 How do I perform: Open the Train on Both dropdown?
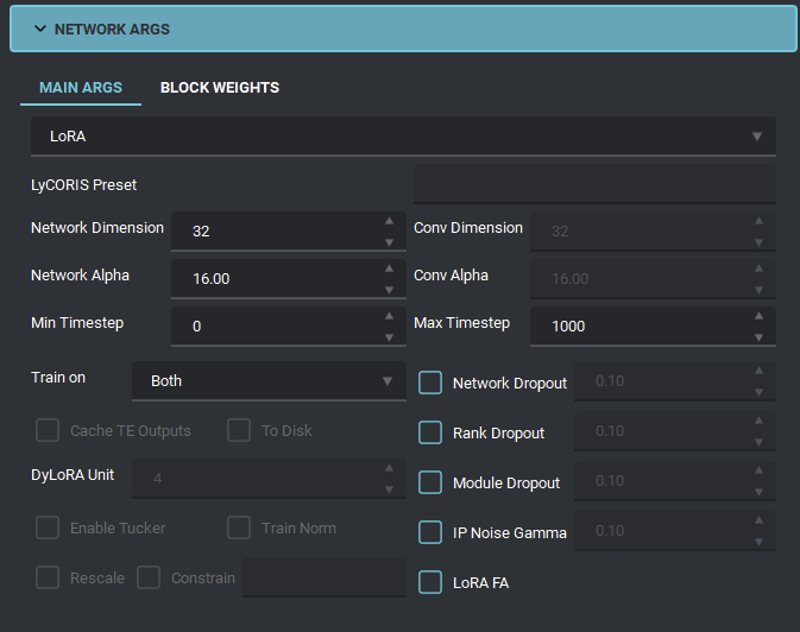click(269, 381)
